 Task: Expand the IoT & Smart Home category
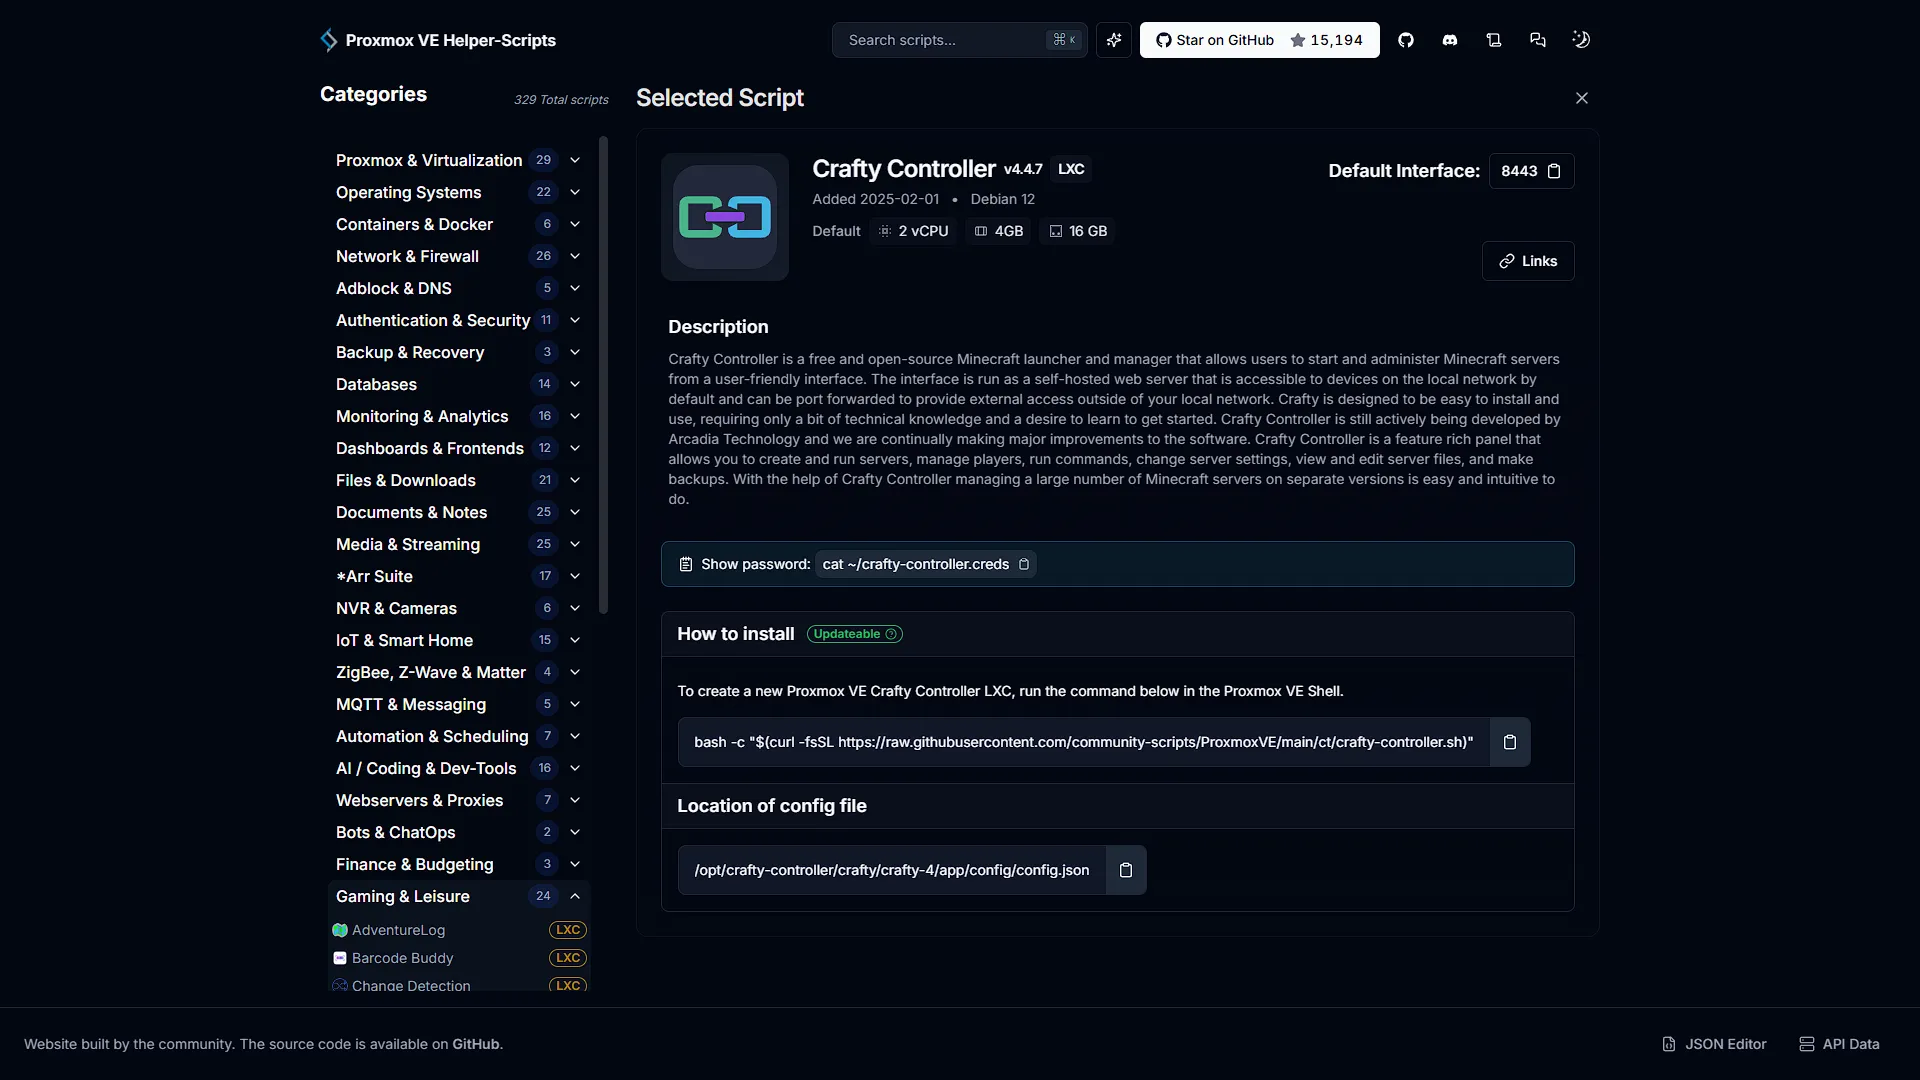pos(459,640)
